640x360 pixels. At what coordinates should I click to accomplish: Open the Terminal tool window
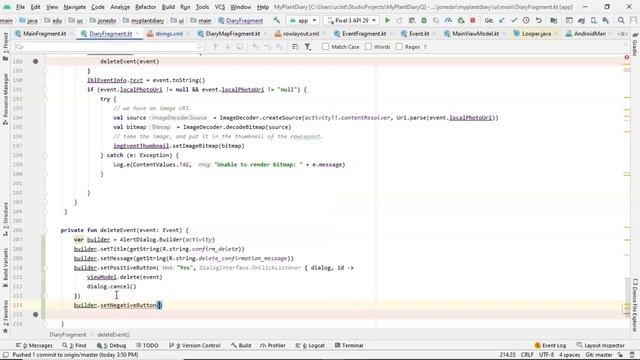coord(349,345)
